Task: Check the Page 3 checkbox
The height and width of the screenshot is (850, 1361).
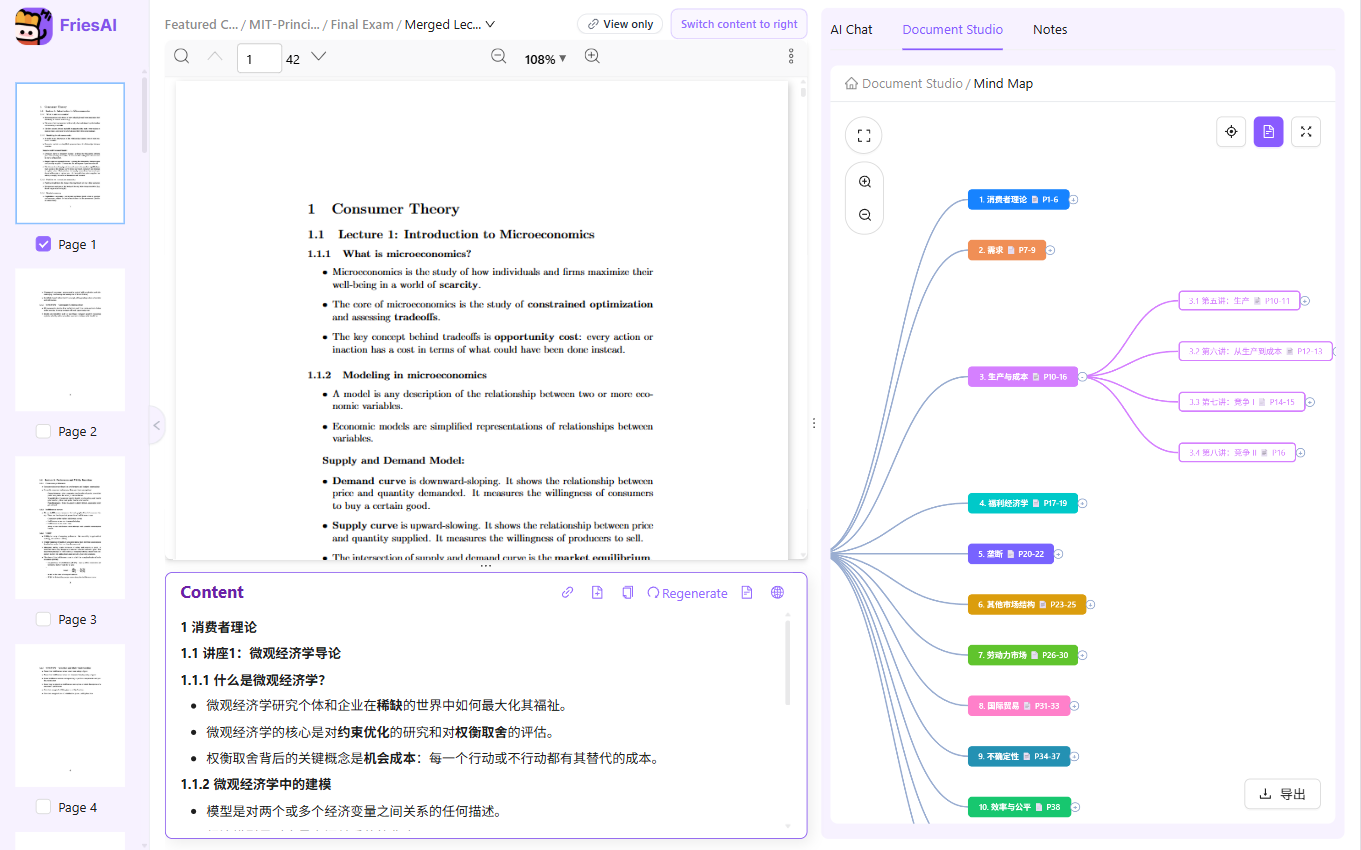Action: [43, 620]
